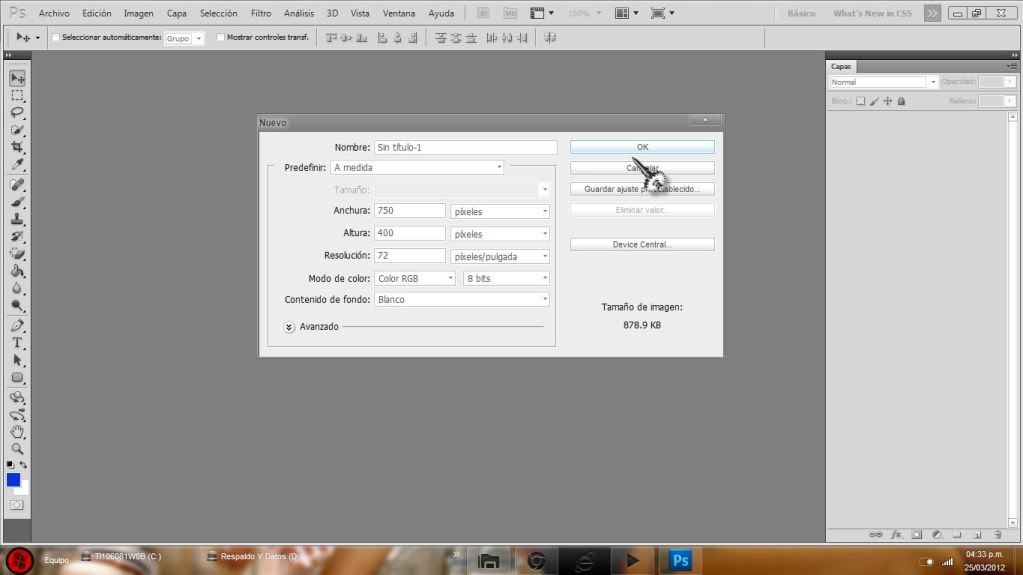Image resolution: width=1023 pixels, height=575 pixels.
Task: Open the Anchura units dropdown
Action: (500, 211)
